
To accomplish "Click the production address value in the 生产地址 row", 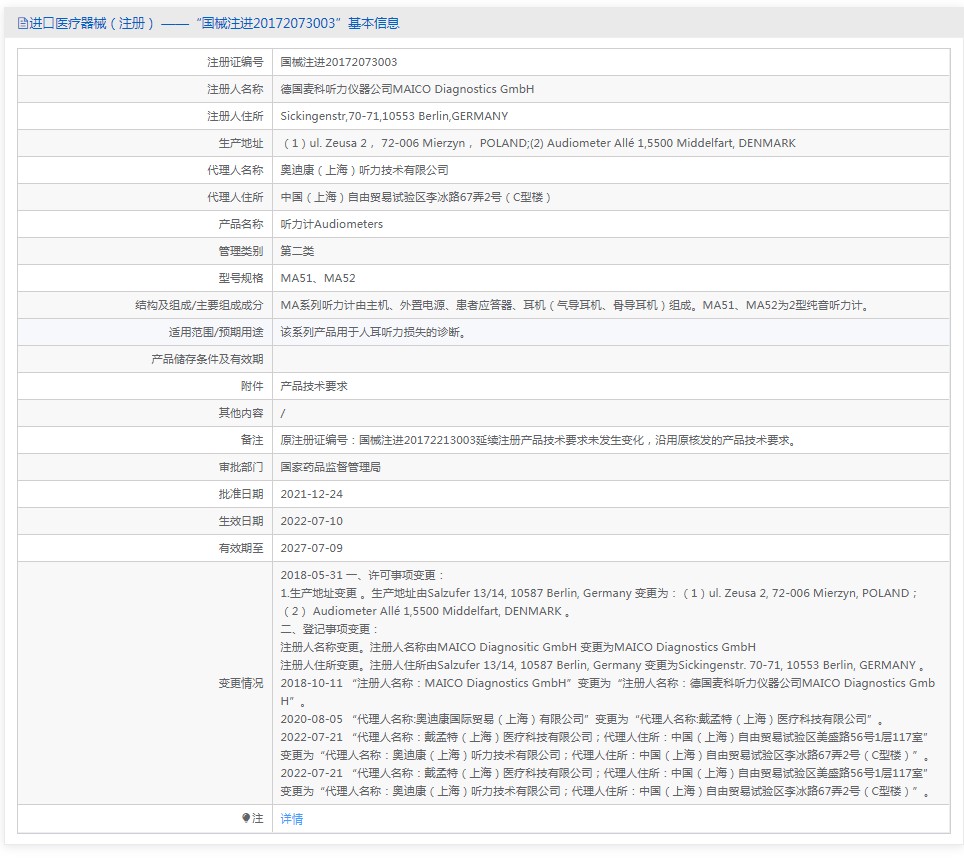I will [x=538, y=143].
